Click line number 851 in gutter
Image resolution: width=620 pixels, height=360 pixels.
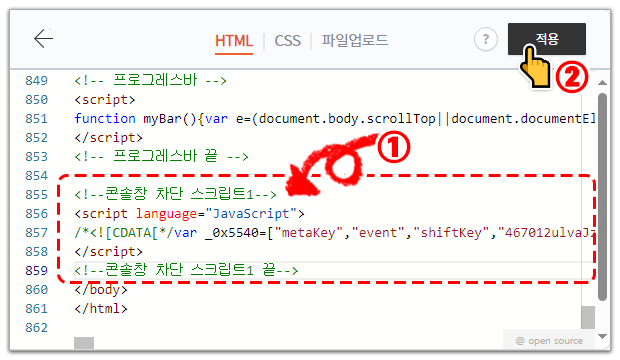(x=36, y=119)
